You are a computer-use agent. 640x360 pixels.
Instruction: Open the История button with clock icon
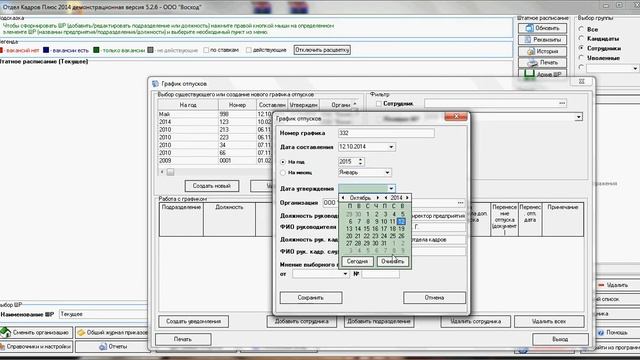542,51
